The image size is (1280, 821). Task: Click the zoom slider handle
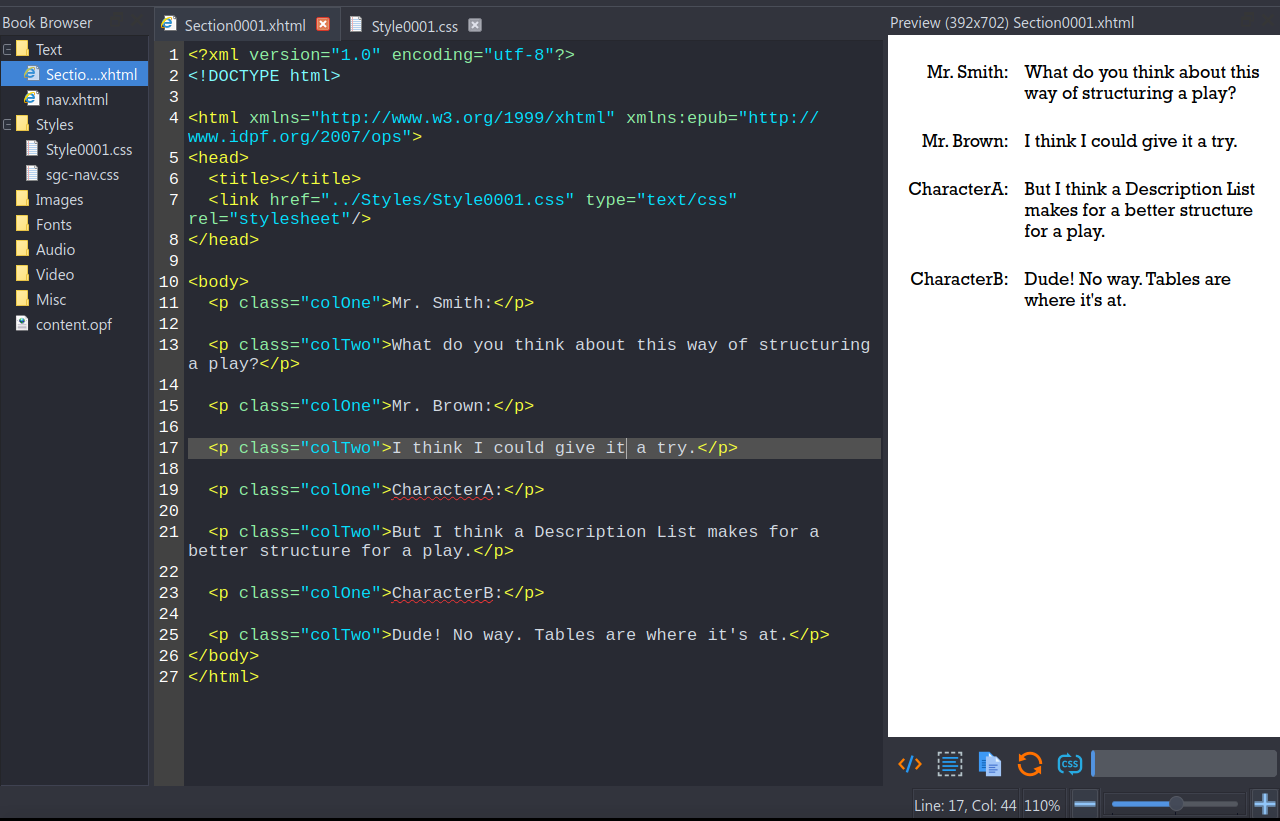[1176, 804]
